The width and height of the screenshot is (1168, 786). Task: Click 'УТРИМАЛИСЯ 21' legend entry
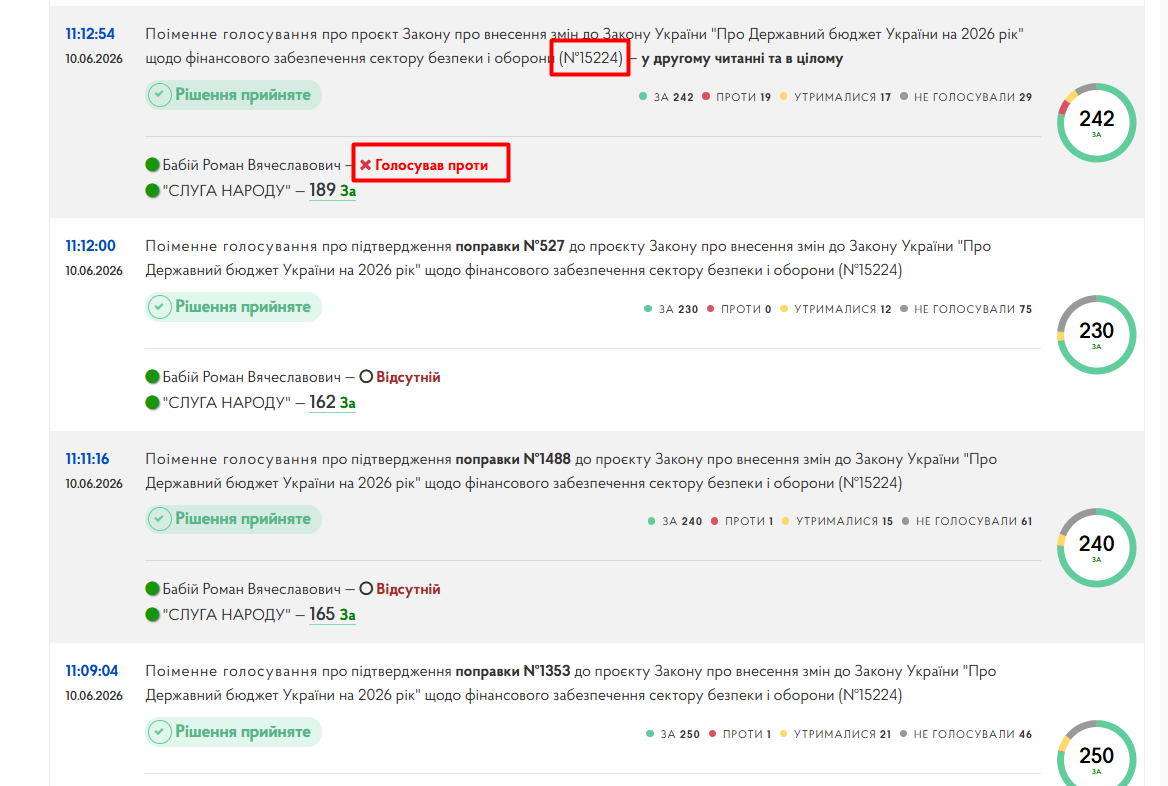[x=835, y=735]
